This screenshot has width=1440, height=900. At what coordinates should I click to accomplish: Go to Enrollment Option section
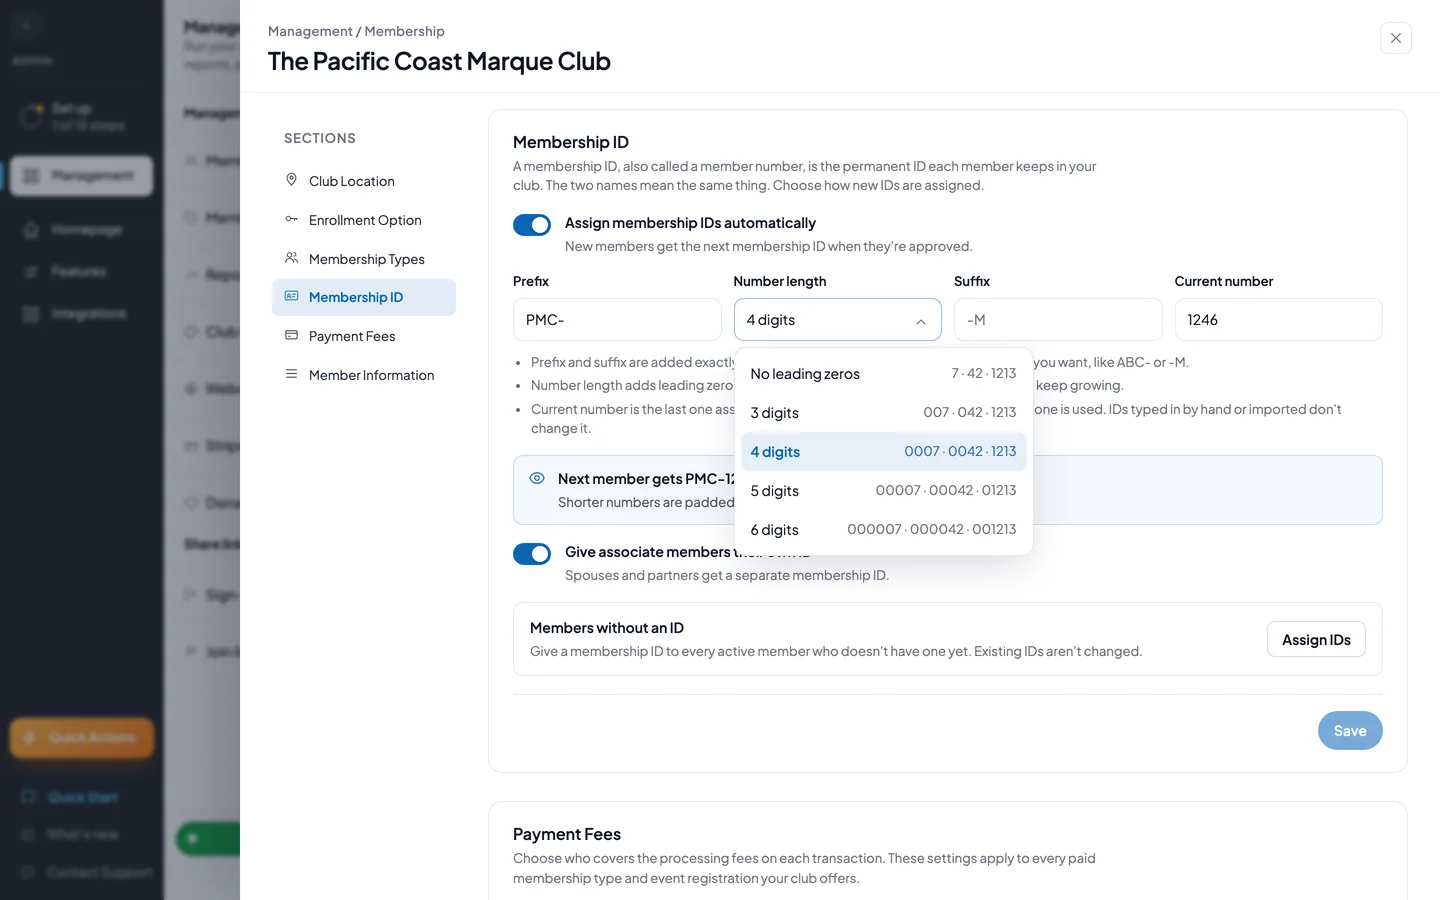point(364,220)
